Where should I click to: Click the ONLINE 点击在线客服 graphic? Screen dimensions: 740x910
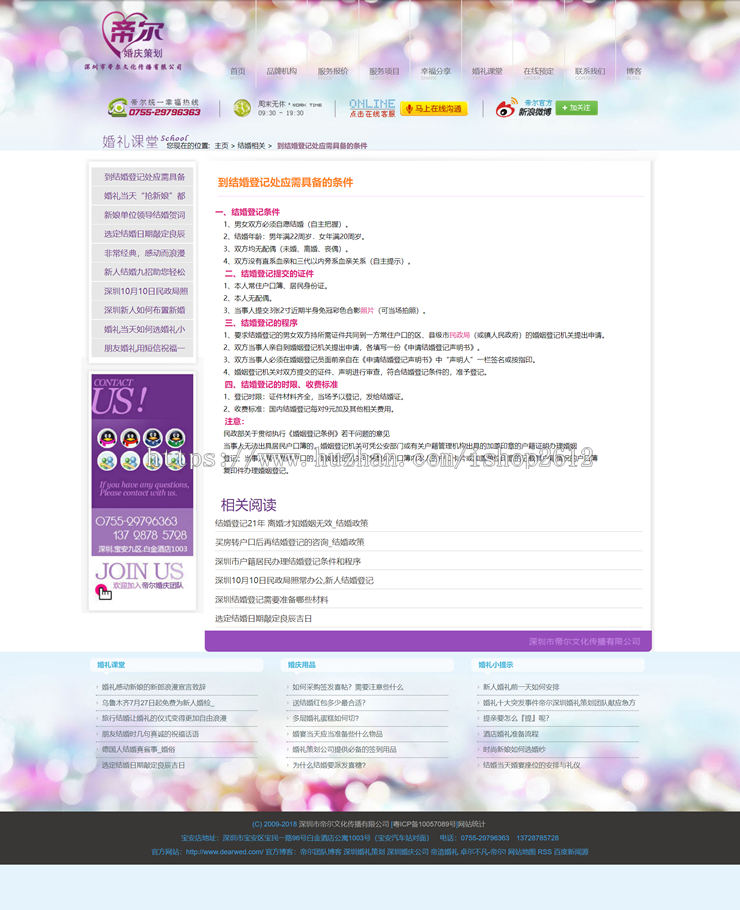[372, 107]
